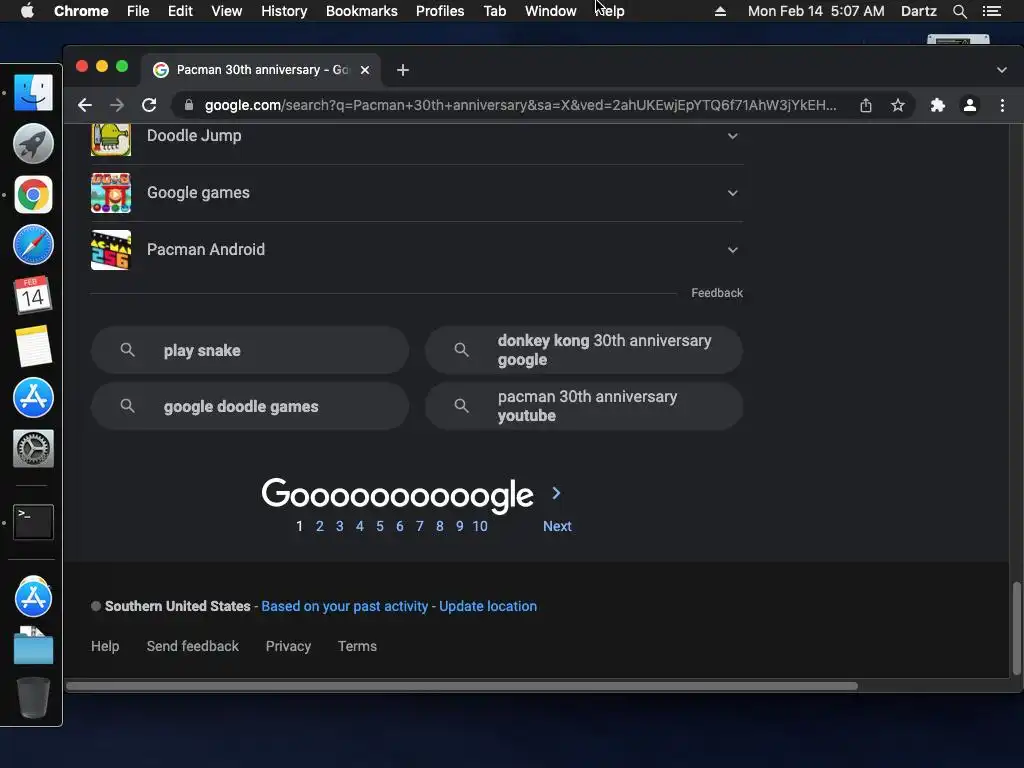Viewport: 1024px width, 768px height.
Task: Open Finder from the dock
Action: (33, 92)
